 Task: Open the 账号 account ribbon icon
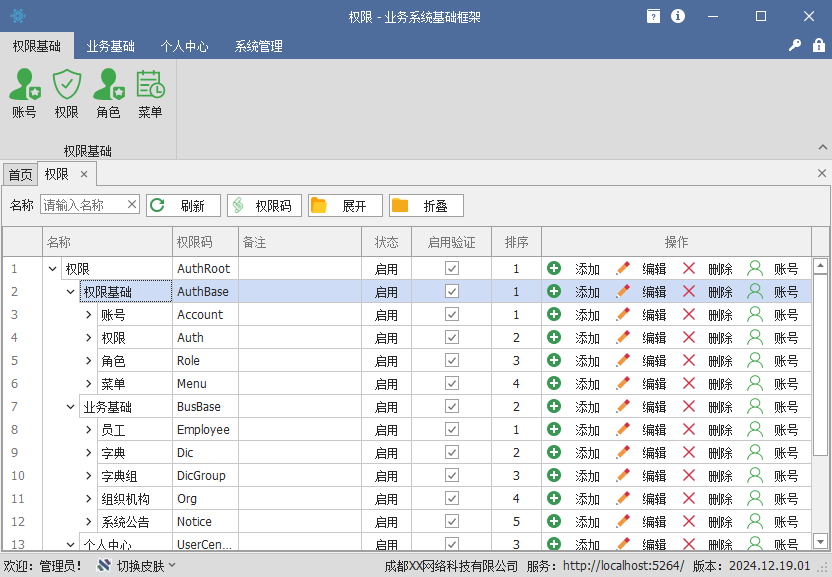click(x=24, y=94)
